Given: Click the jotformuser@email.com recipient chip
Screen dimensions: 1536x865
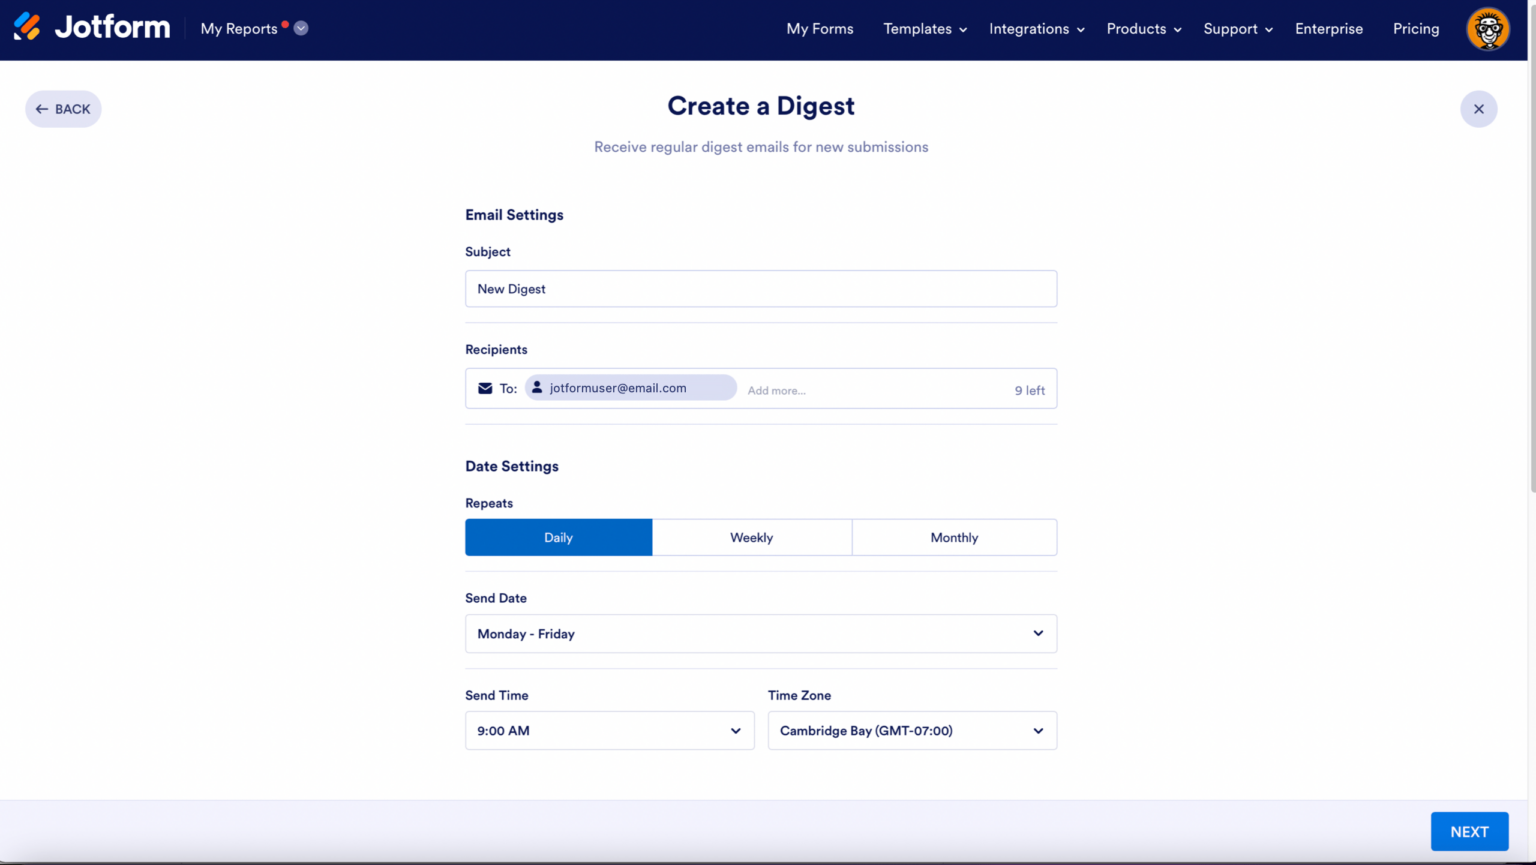Looking at the screenshot, I should pos(630,387).
